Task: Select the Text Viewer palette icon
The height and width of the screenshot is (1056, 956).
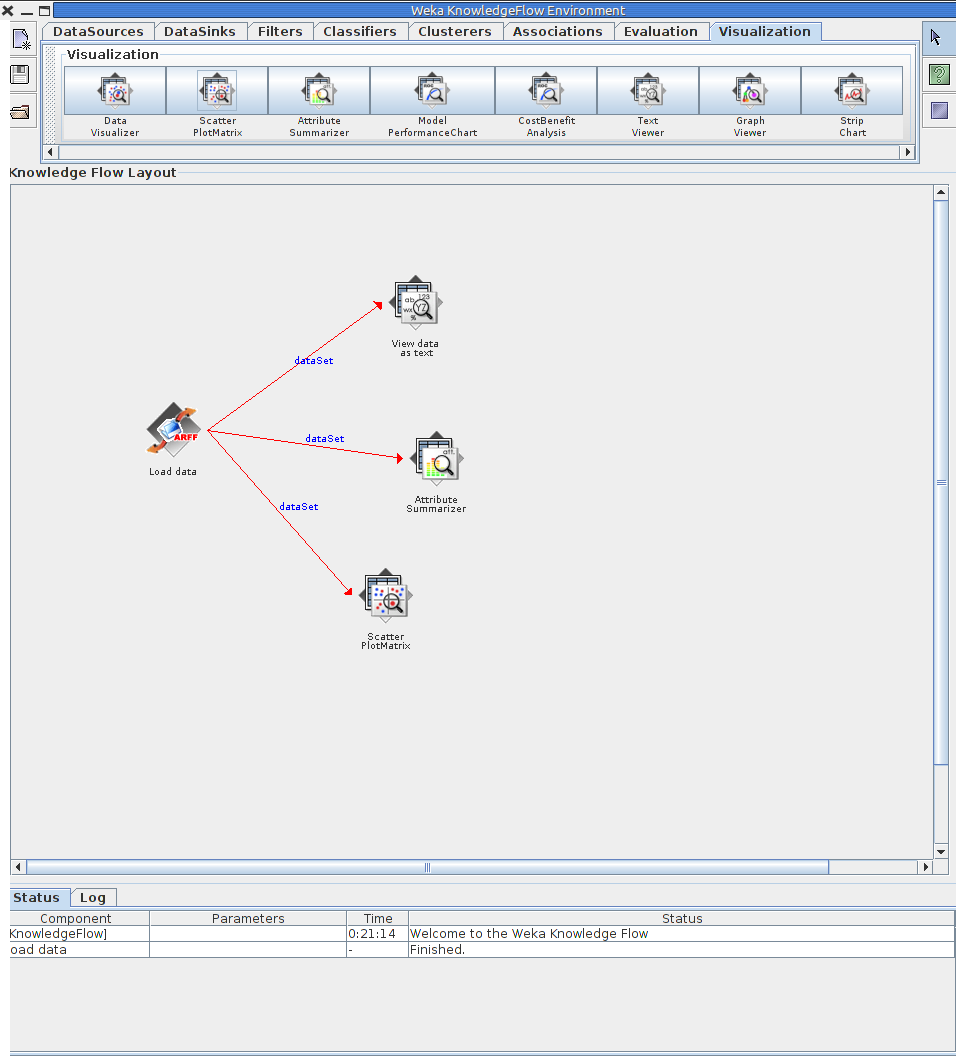Action: [x=648, y=92]
